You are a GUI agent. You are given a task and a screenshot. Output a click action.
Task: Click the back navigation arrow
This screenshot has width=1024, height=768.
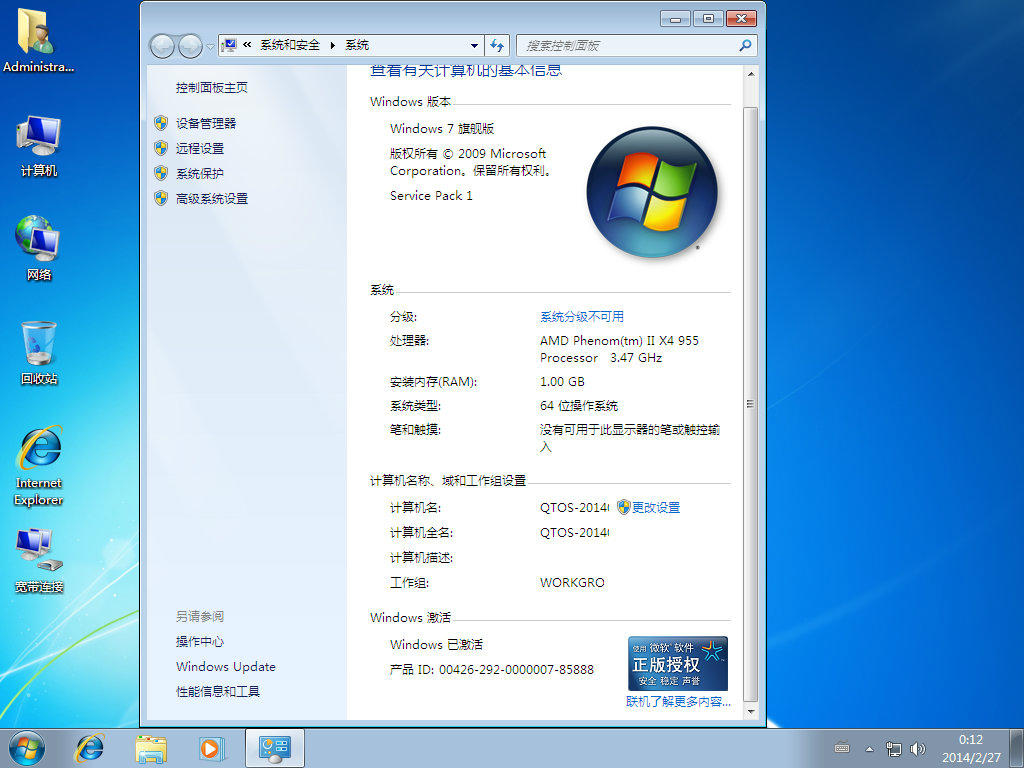(x=162, y=46)
